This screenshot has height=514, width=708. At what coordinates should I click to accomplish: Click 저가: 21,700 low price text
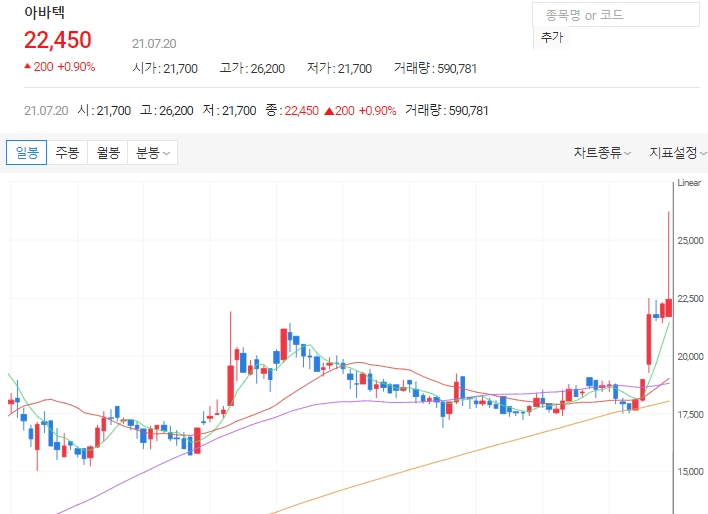[339, 68]
